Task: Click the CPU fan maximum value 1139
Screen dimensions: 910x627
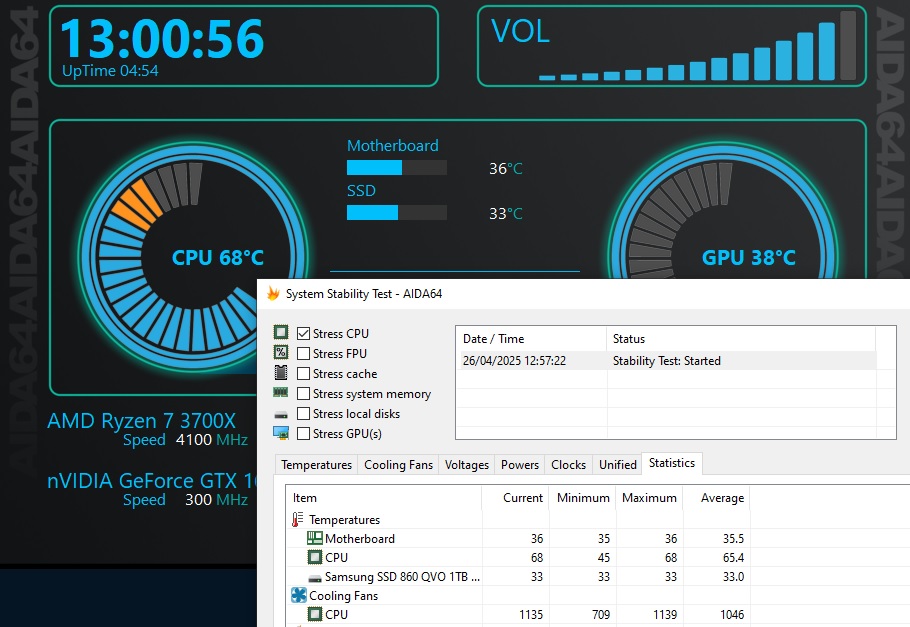Action: click(x=665, y=615)
